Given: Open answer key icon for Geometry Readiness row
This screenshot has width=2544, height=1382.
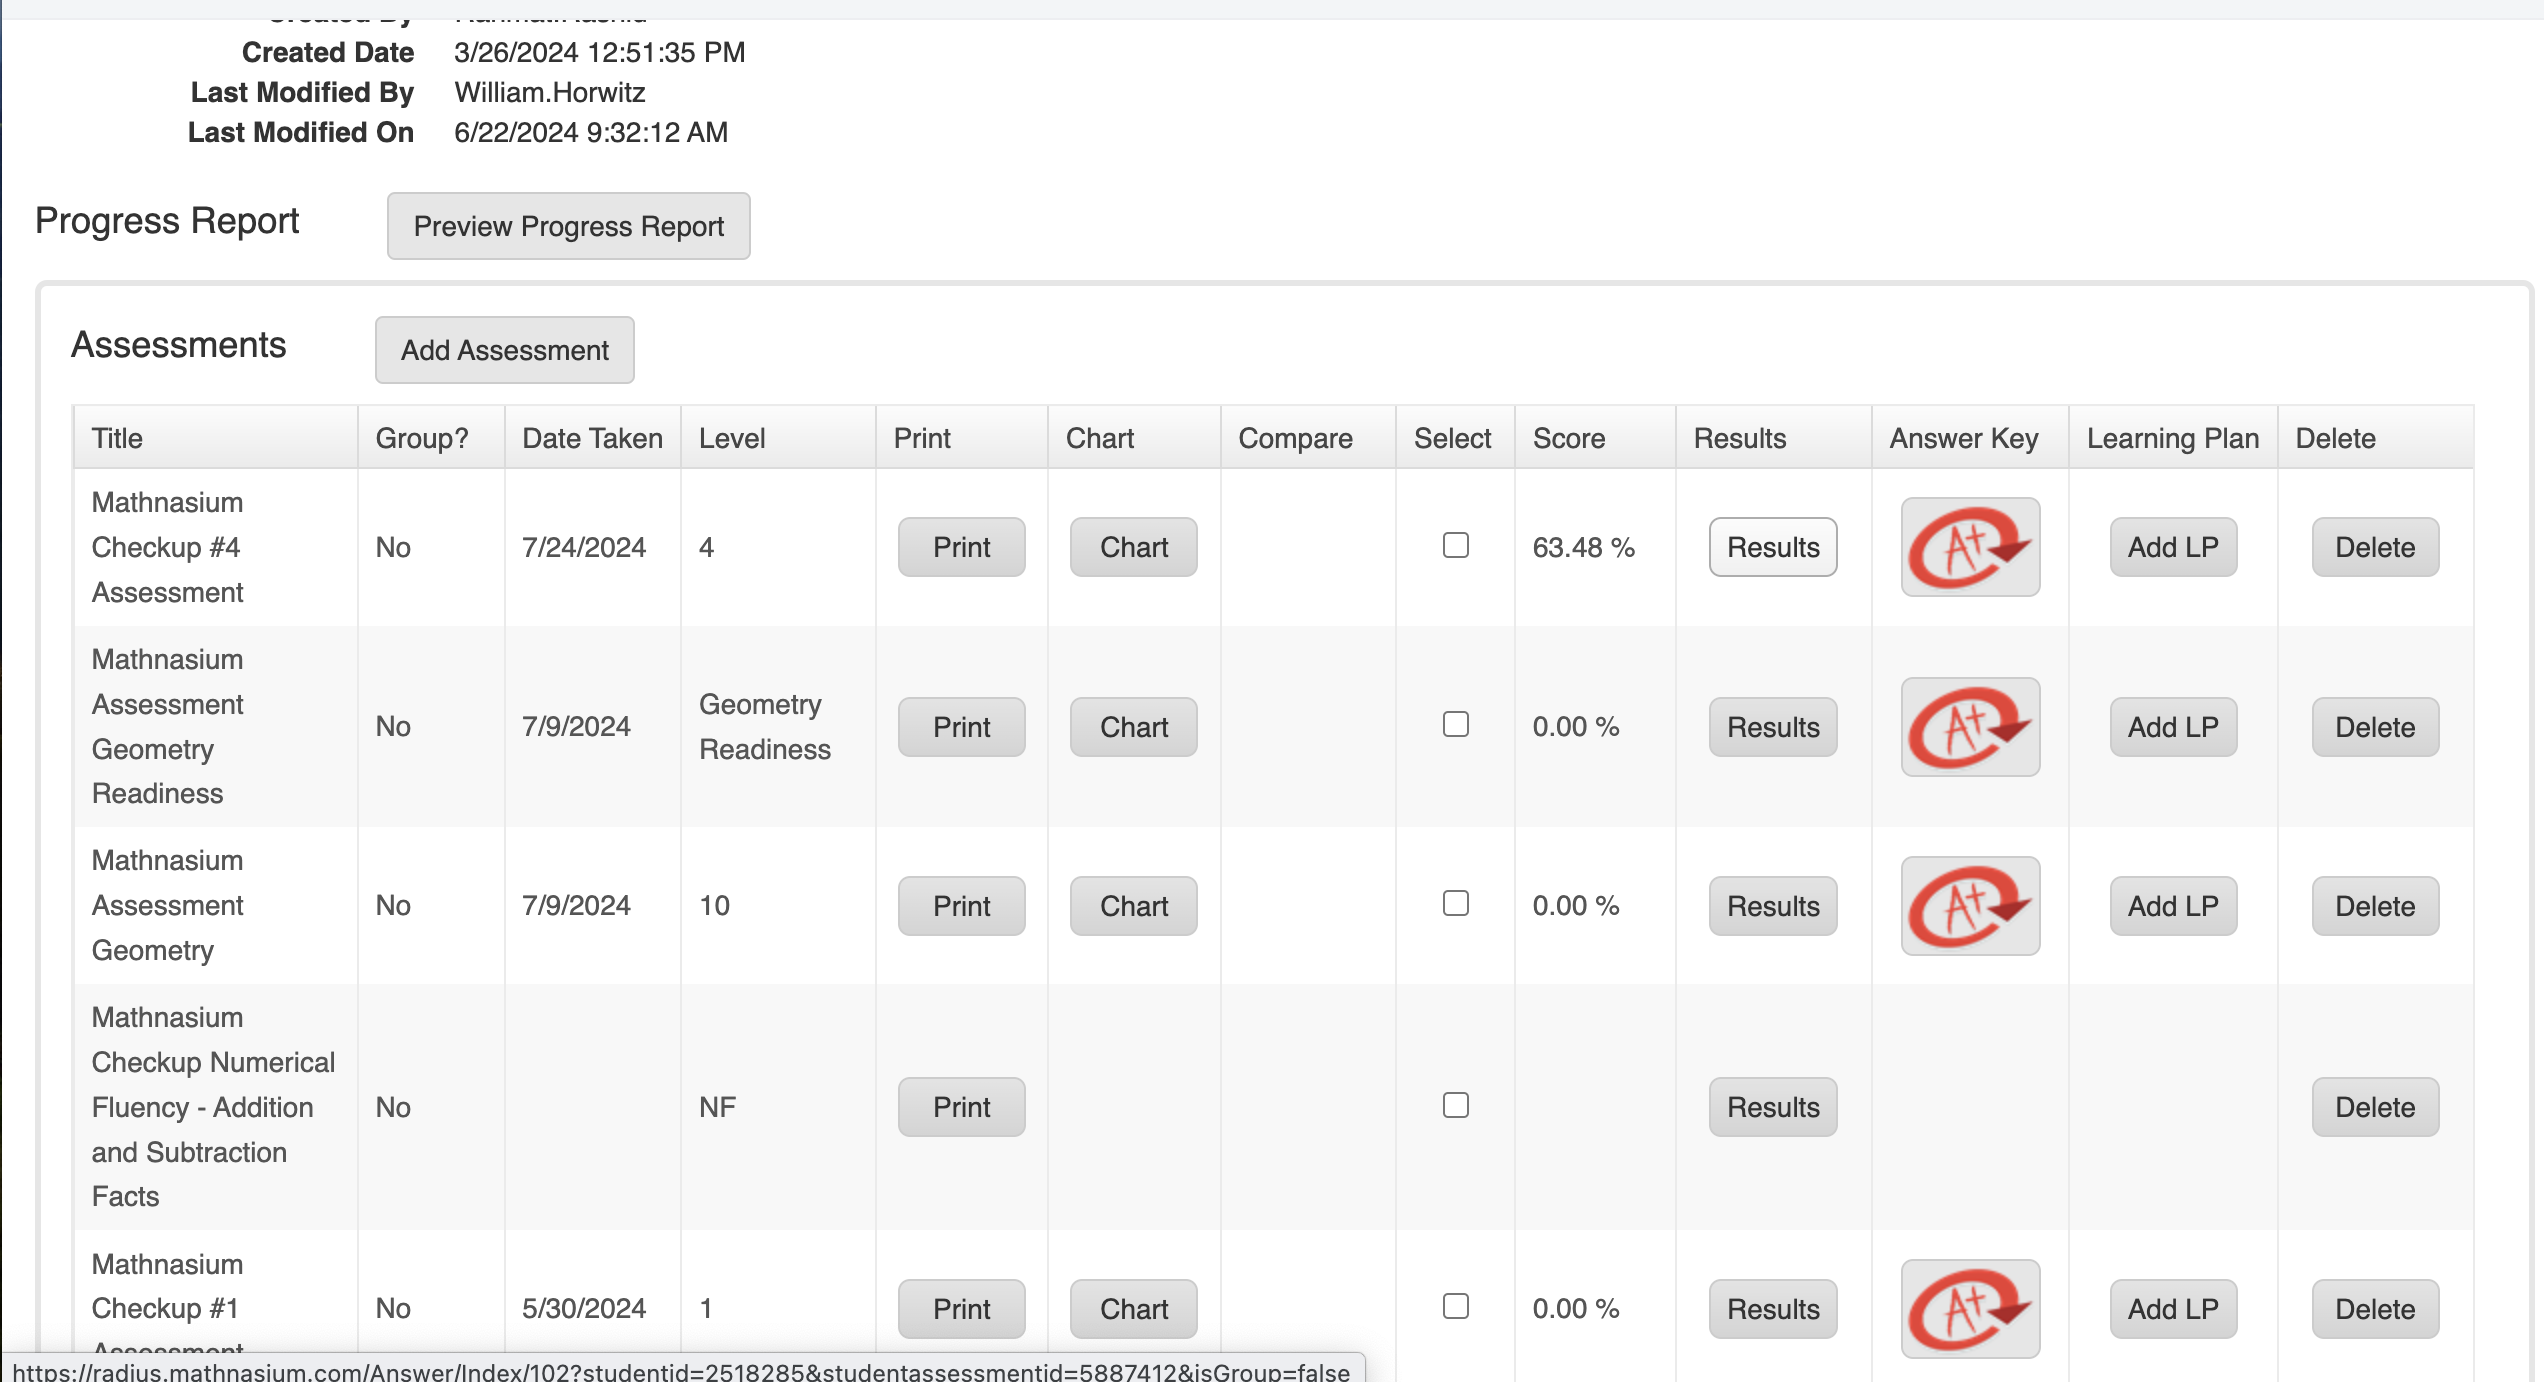Looking at the screenshot, I should point(1970,727).
